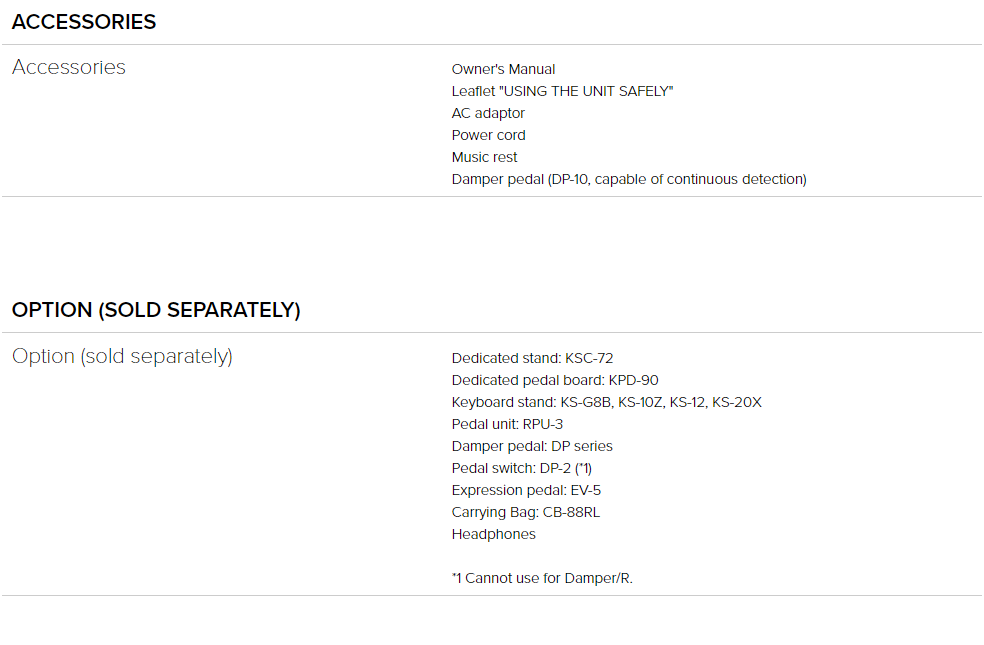Screen dimensions: 984x645
Task: Click the Damper pedal DP-10 line
Action: coord(629,179)
